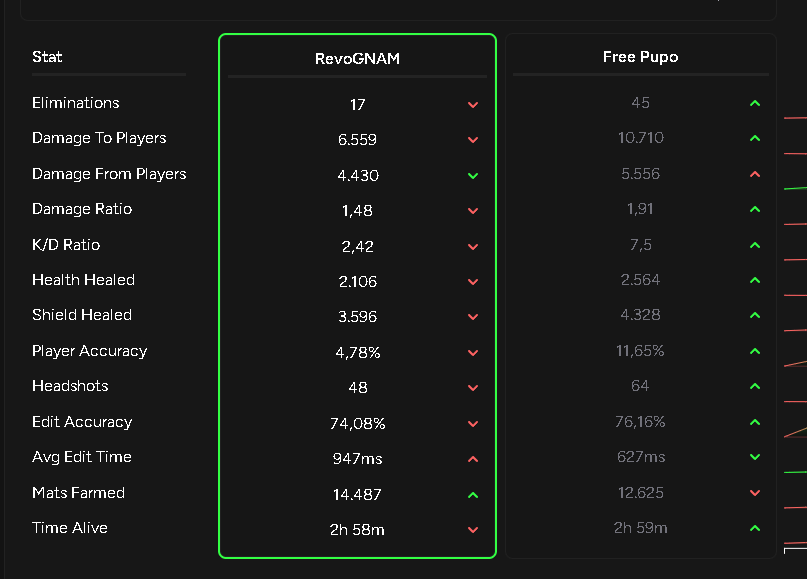Click the red down arrow beside RevoGNAM's Eliminations

(472, 104)
